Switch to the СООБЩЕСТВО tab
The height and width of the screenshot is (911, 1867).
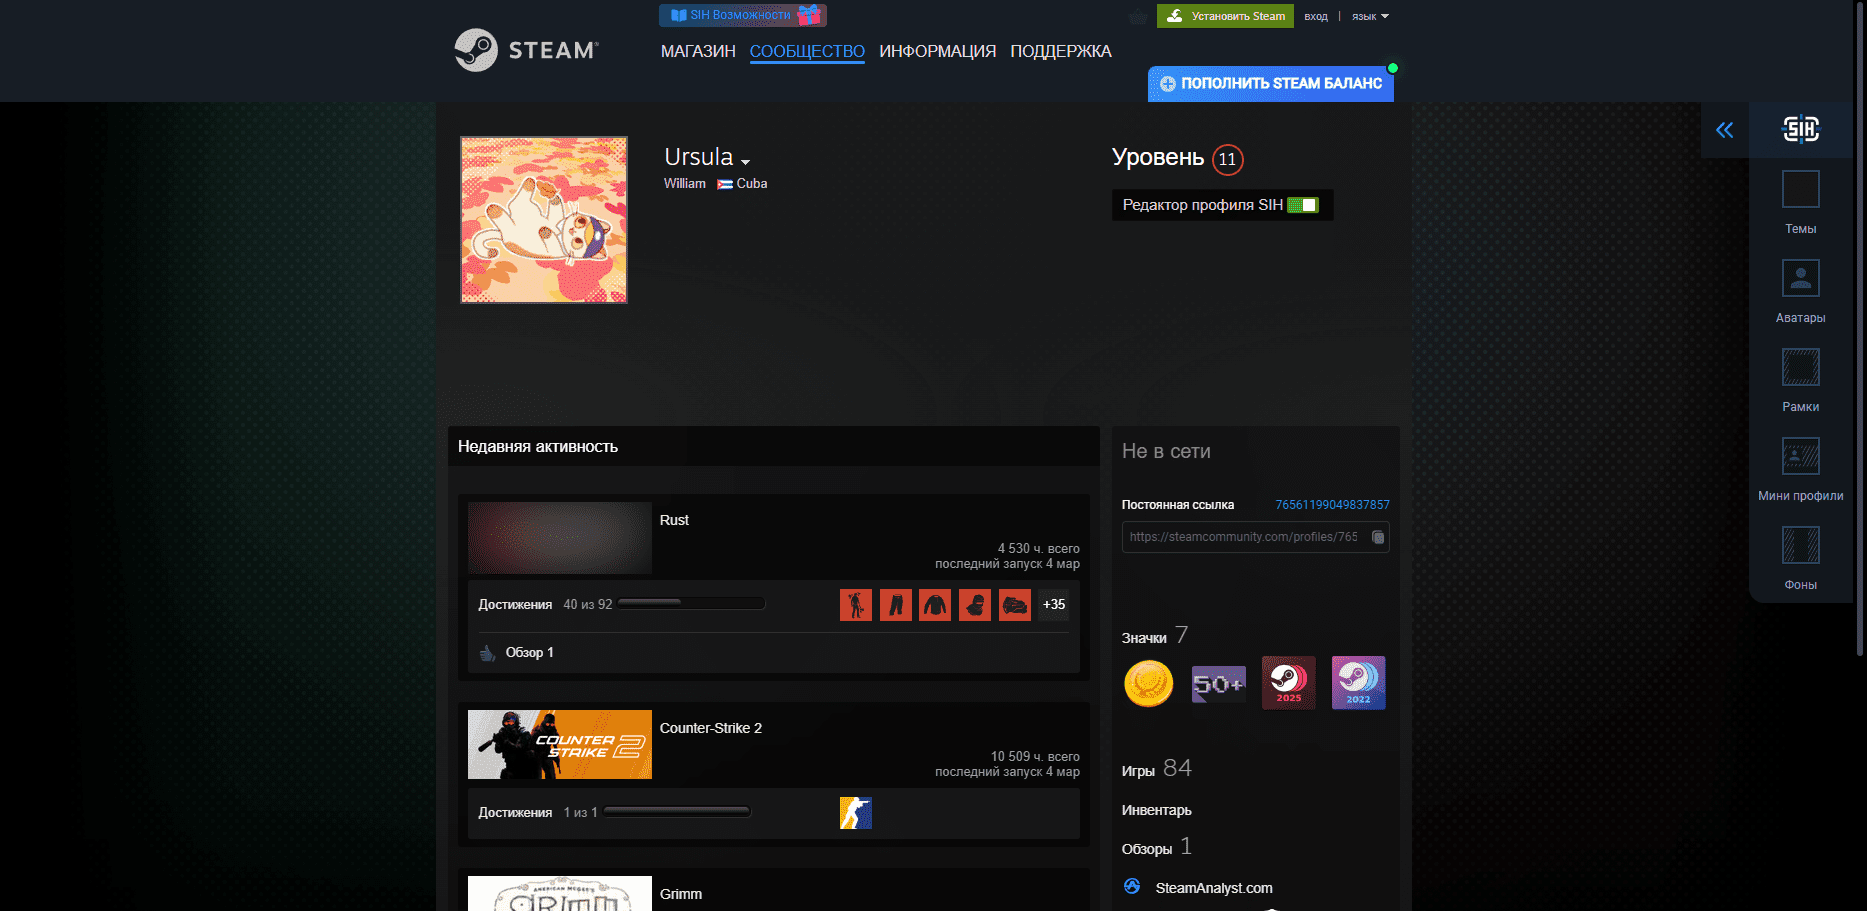pos(807,51)
